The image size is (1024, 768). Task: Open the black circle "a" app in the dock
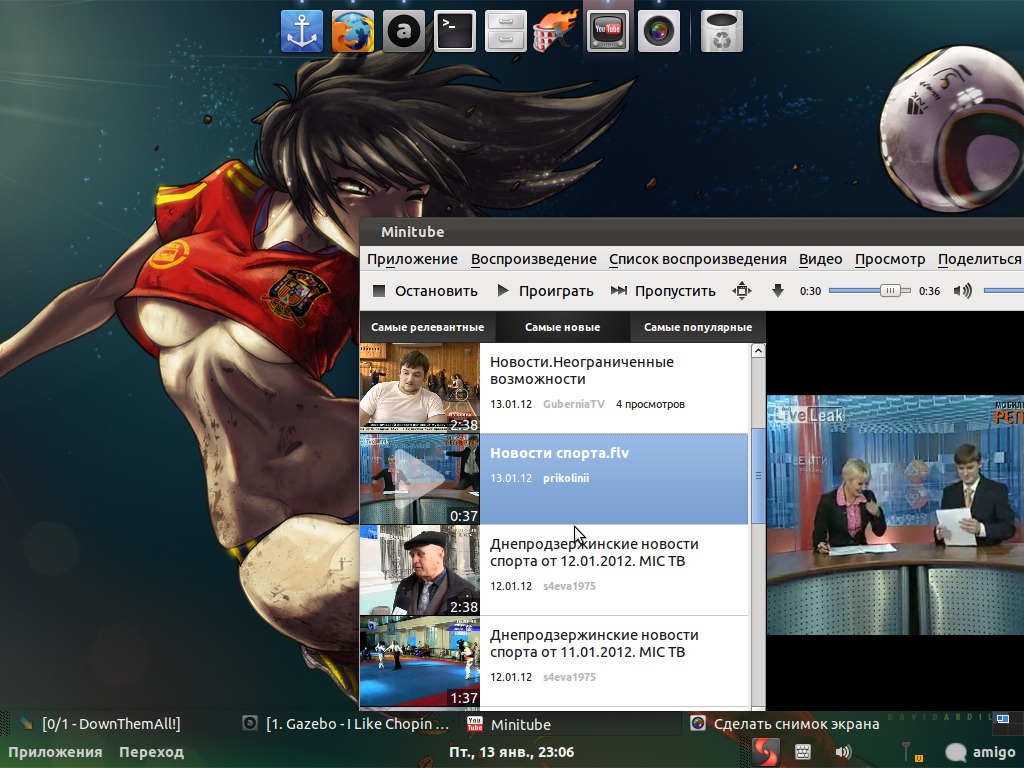[x=404, y=31]
